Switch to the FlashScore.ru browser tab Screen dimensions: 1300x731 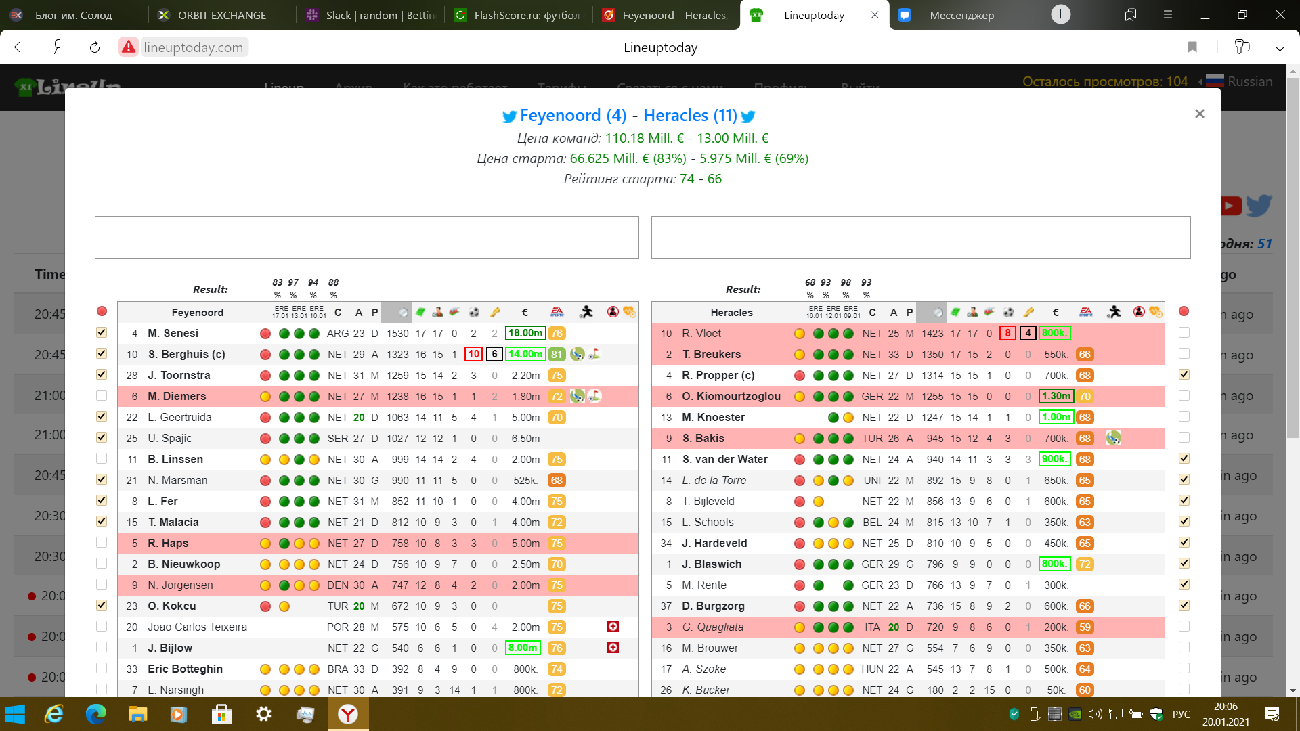[x=514, y=15]
